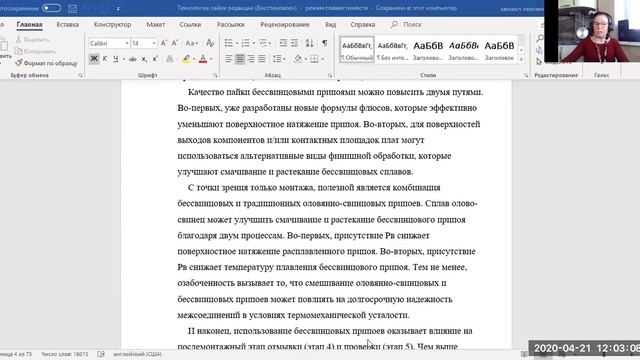Viewport: 640px width, 360px height.
Task: Open Рецензирование ribbon tab
Action: (285, 24)
